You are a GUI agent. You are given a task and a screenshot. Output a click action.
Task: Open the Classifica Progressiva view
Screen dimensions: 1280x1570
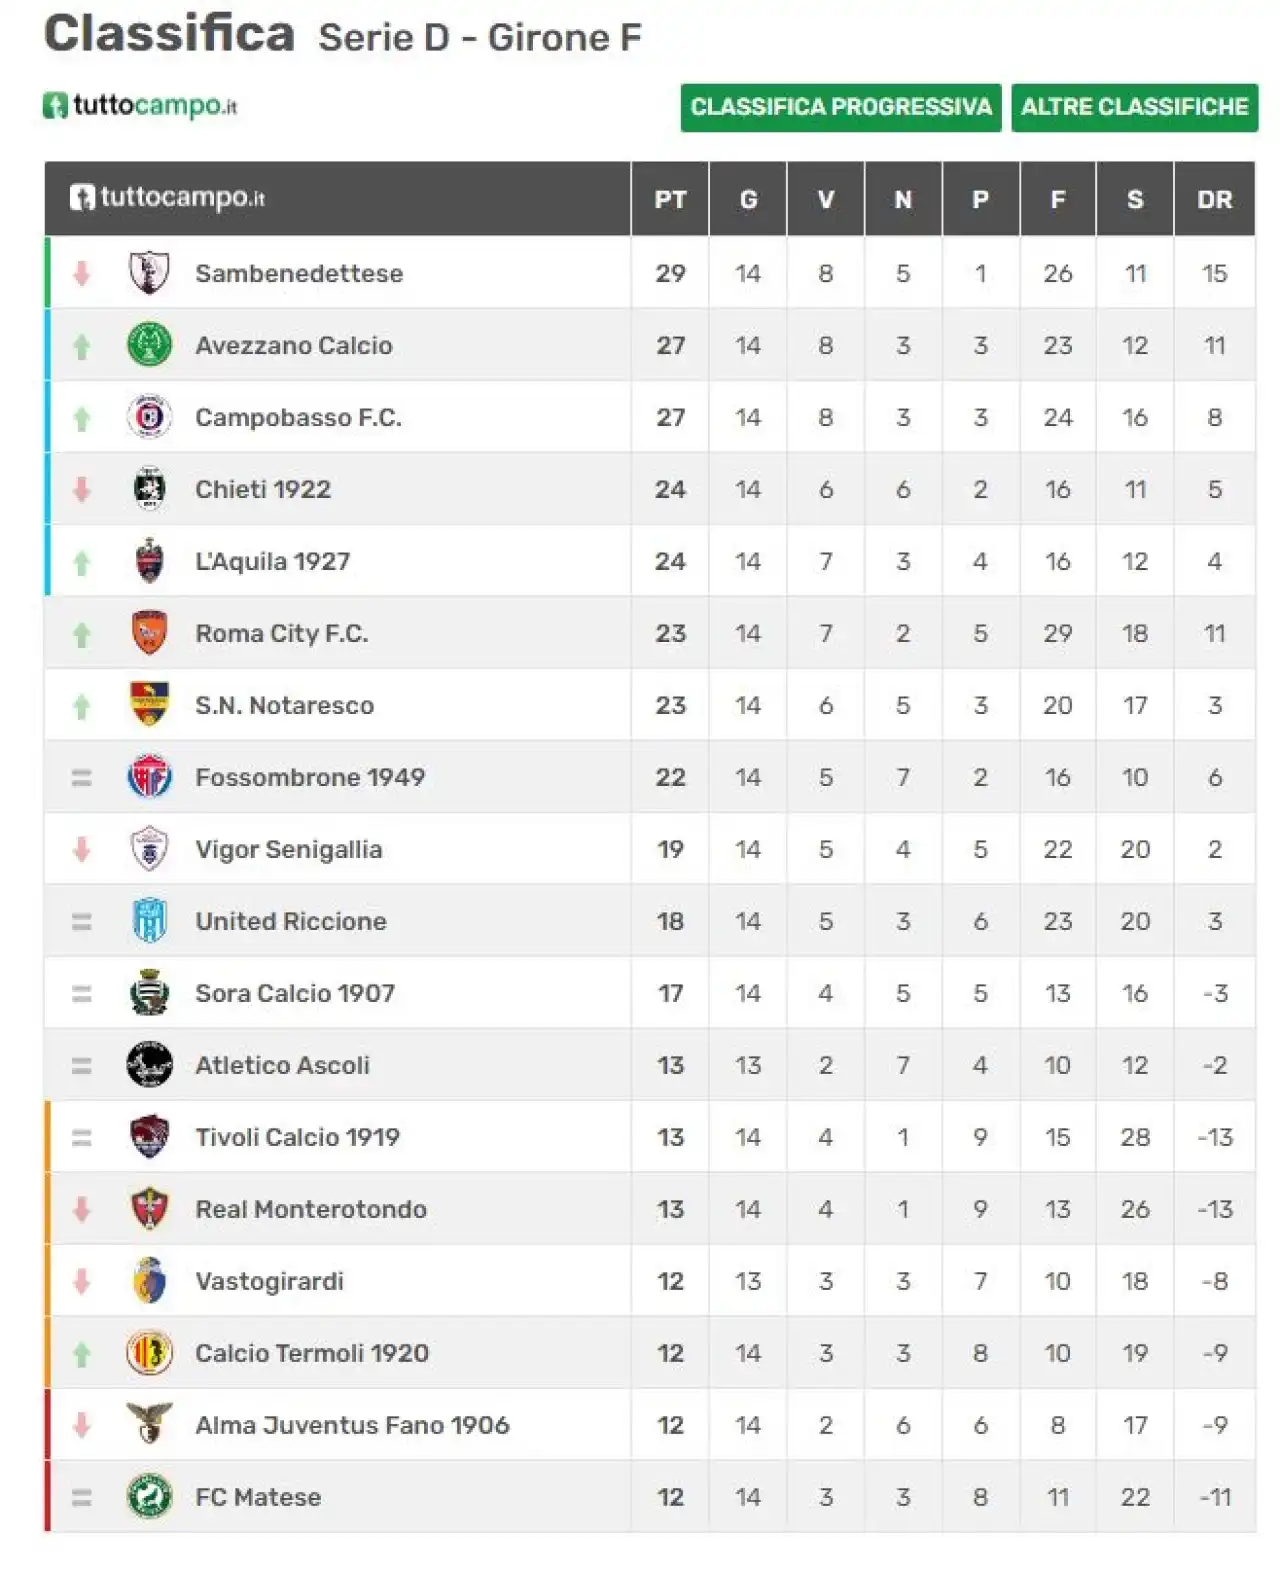[x=841, y=107]
